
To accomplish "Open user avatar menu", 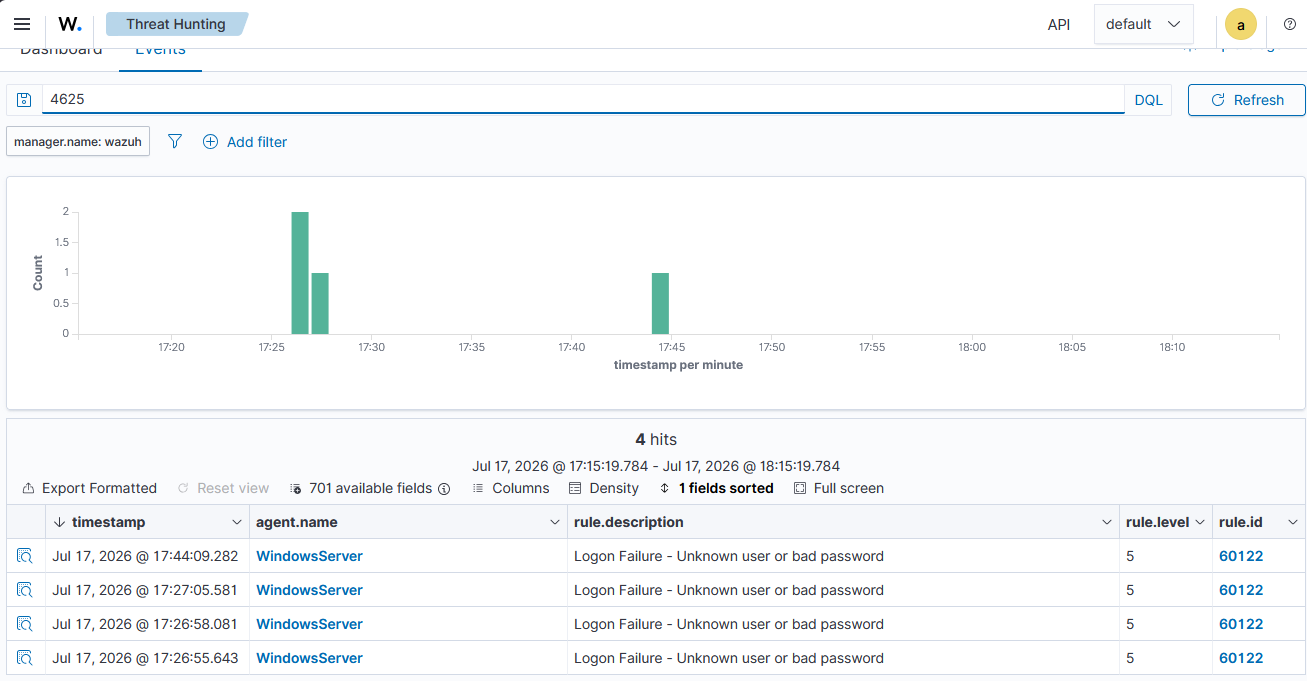I will pos(1241,25).
